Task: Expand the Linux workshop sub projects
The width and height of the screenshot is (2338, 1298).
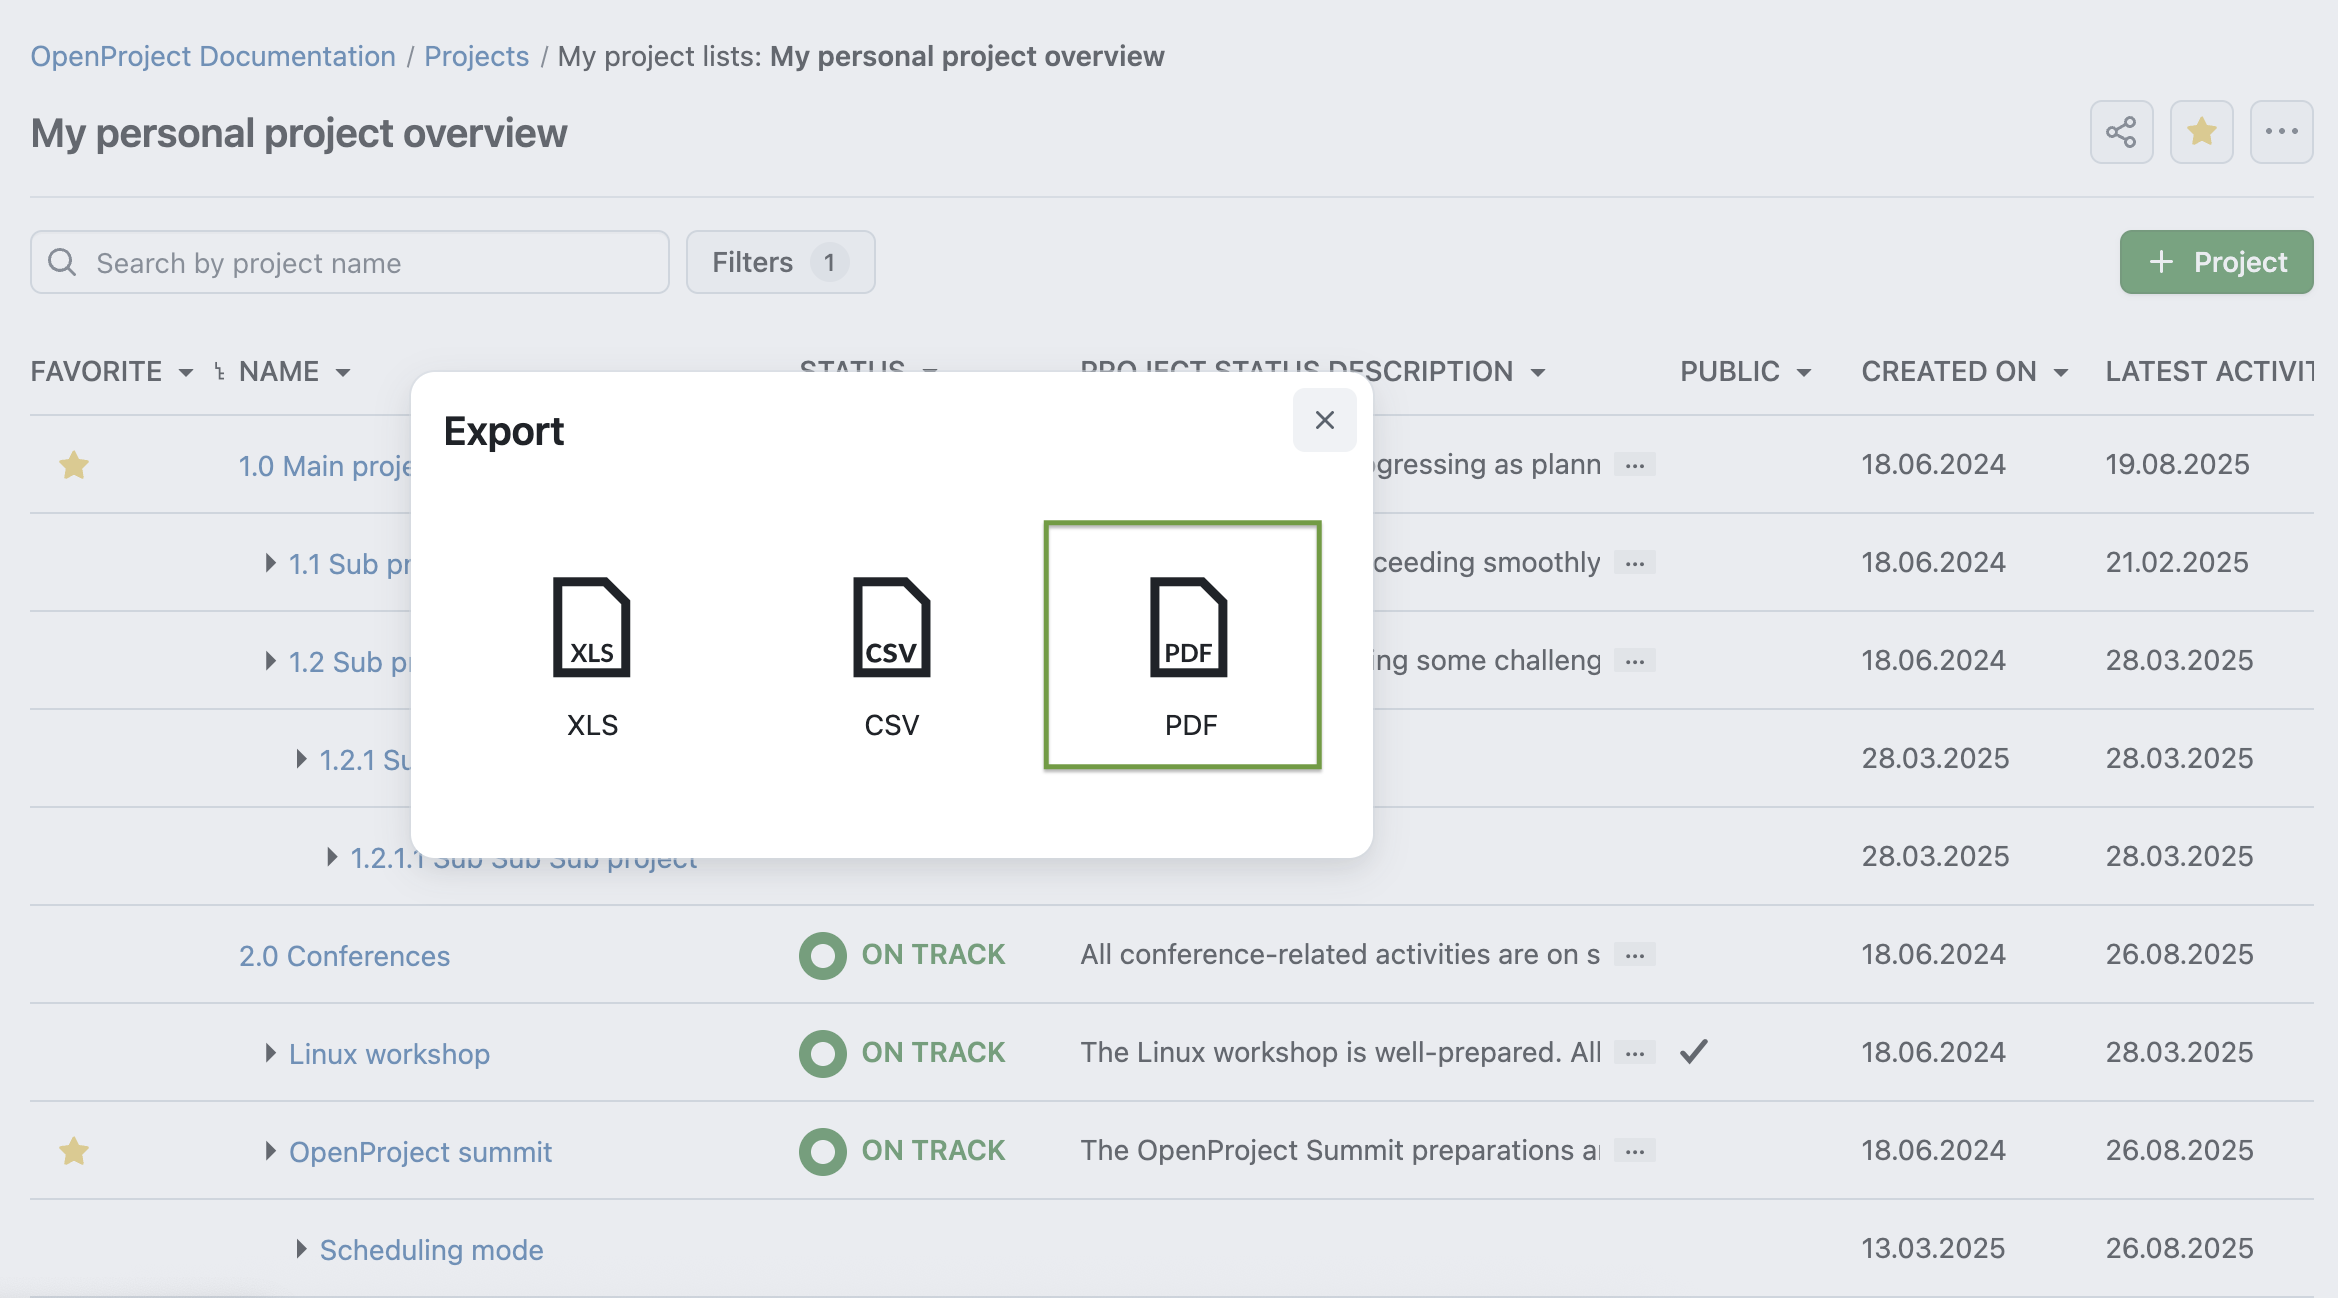Action: pos(268,1053)
